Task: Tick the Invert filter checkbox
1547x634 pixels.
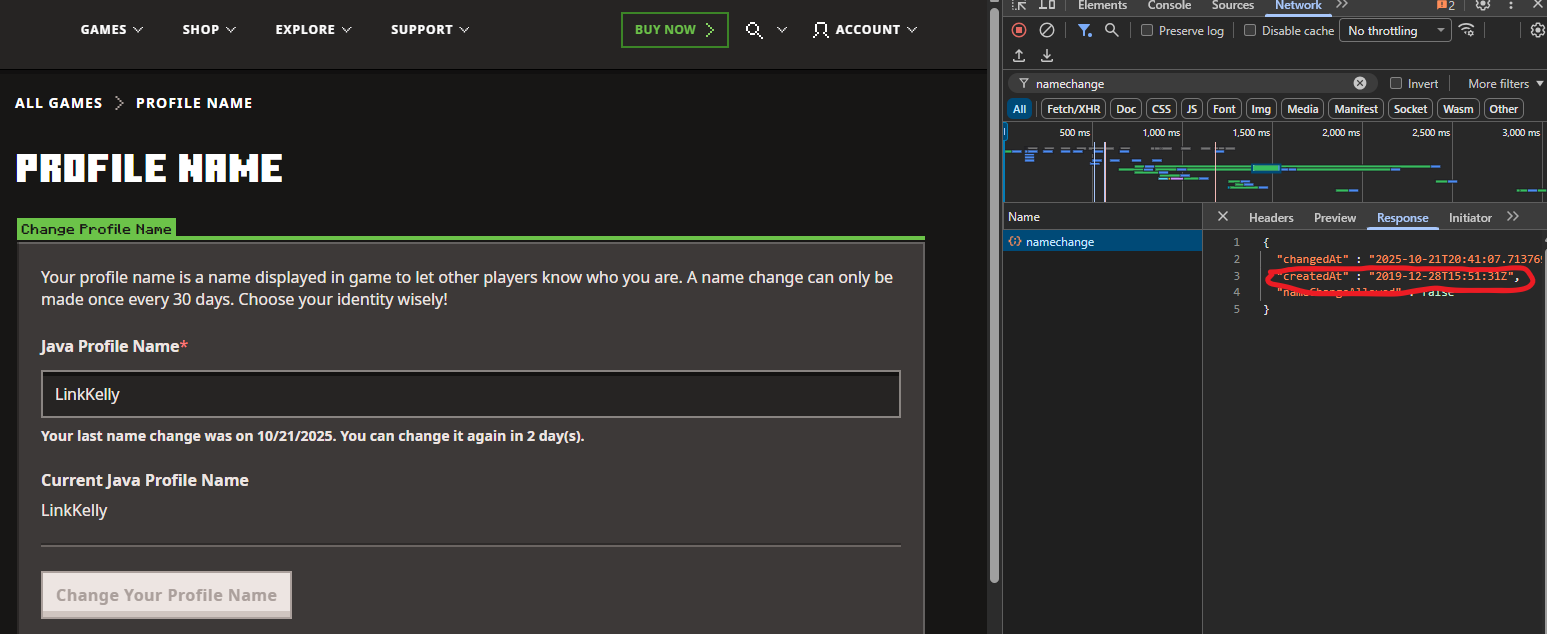Action: [1396, 83]
